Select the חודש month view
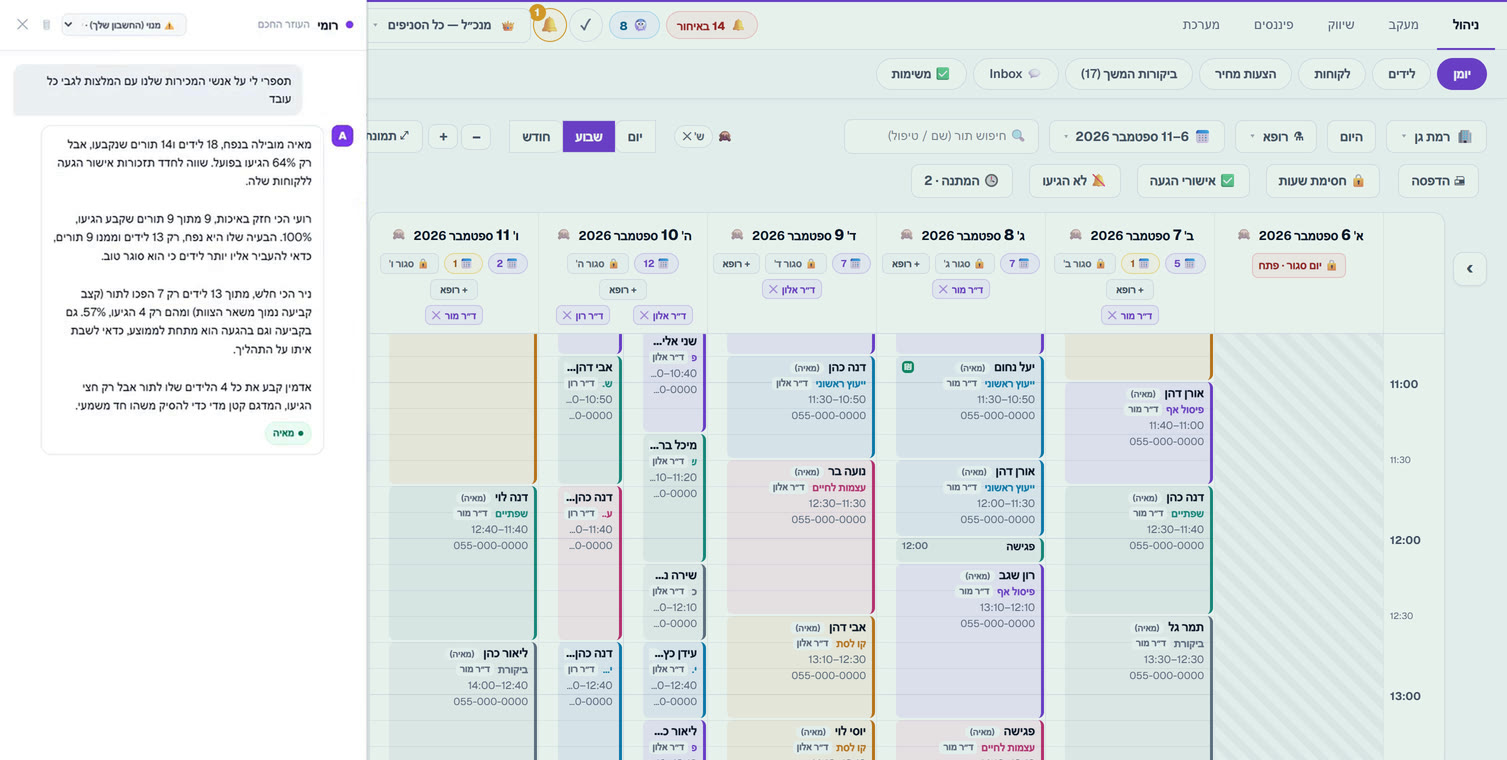 (536, 137)
